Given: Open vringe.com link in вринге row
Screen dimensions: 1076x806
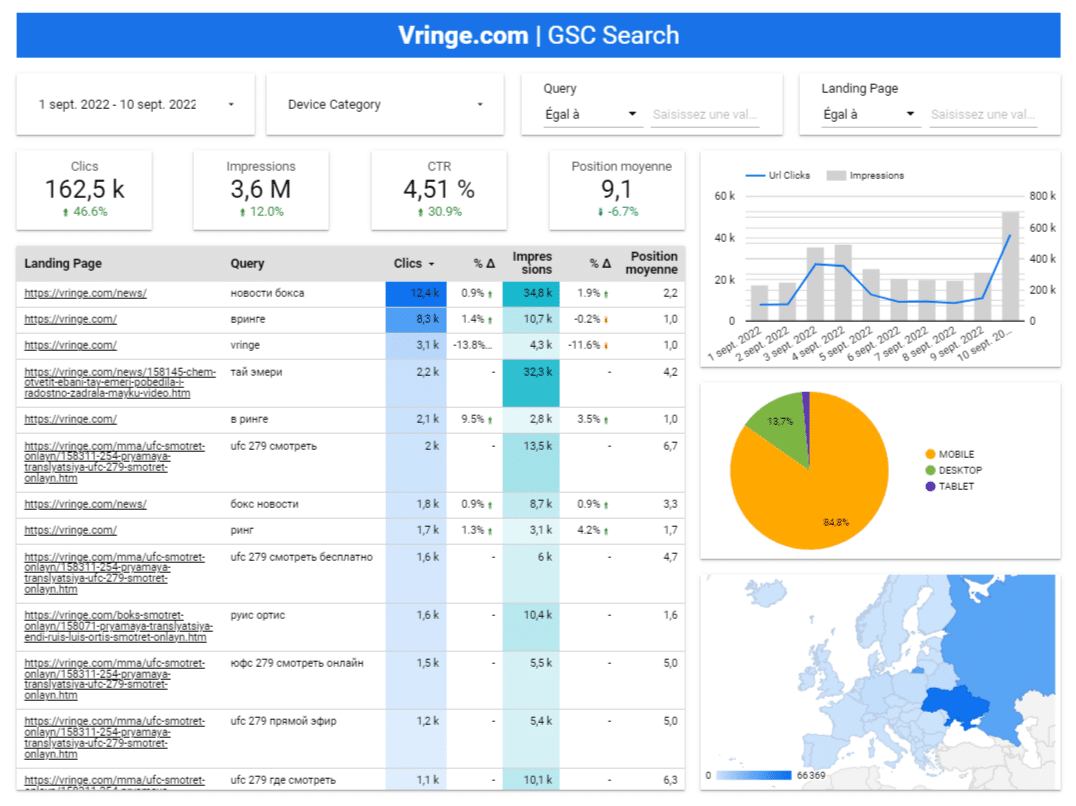Looking at the screenshot, I should [71, 319].
